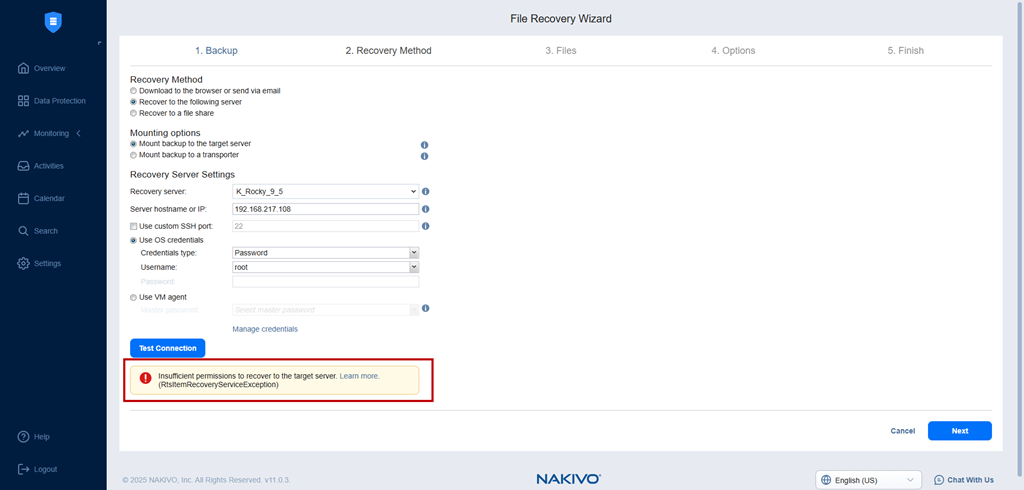Click the red error alert icon
Viewport: 1024px width, 490px height.
(146, 378)
